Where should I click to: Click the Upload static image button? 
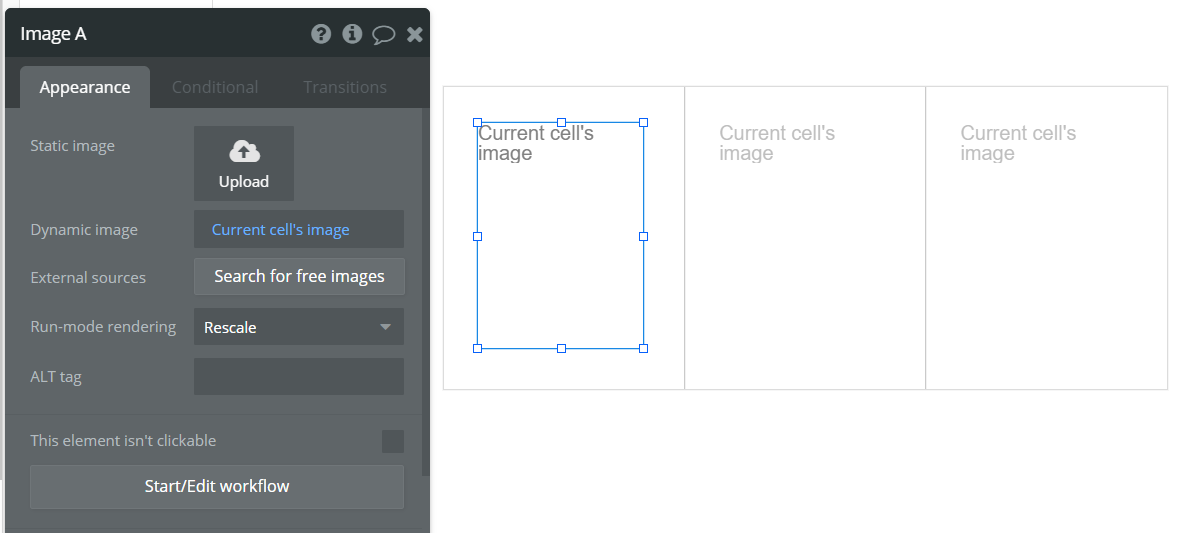point(244,163)
